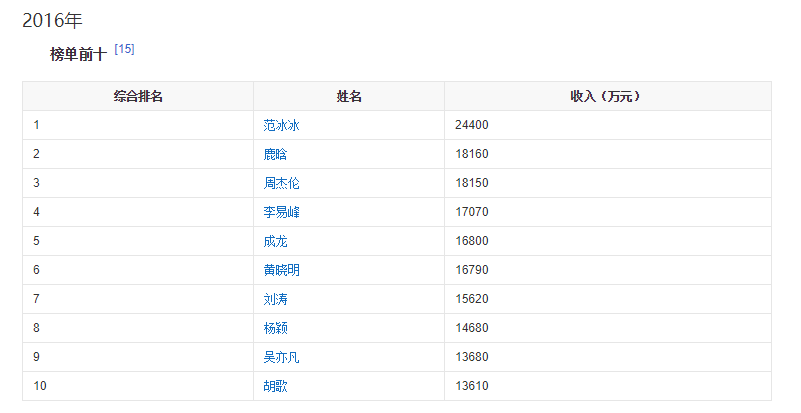Viewport: 801px width, 413px height.
Task: Click the 鹿晗 link in the table
Action: pyautogui.click(x=275, y=154)
